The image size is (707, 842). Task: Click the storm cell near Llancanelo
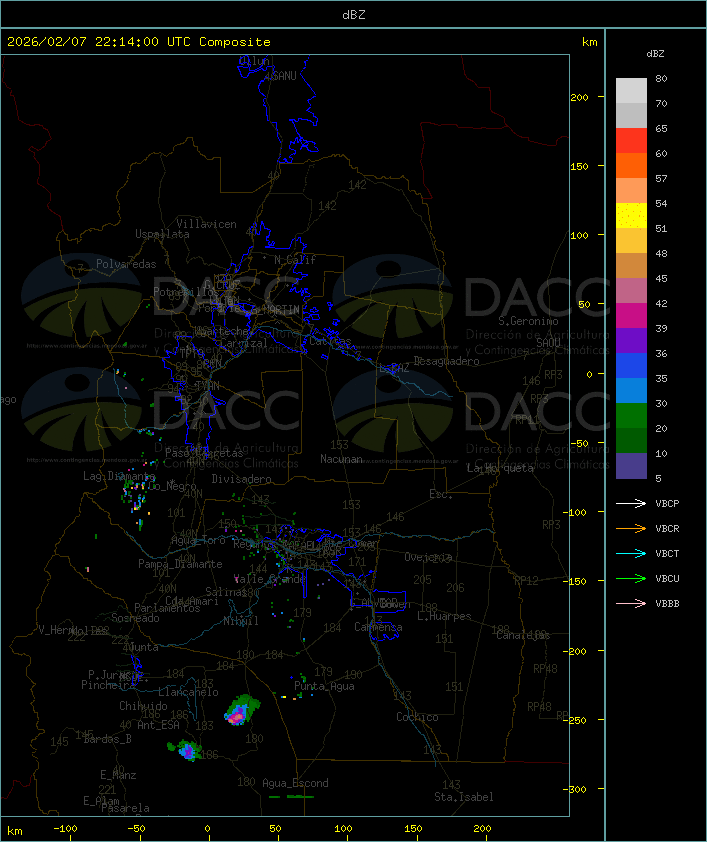241,710
